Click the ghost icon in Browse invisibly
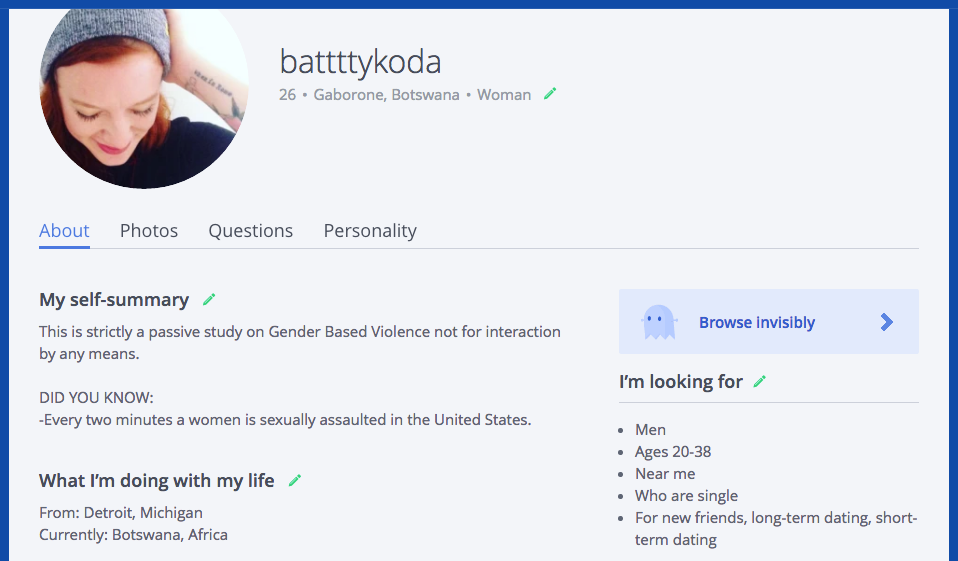 (x=659, y=322)
